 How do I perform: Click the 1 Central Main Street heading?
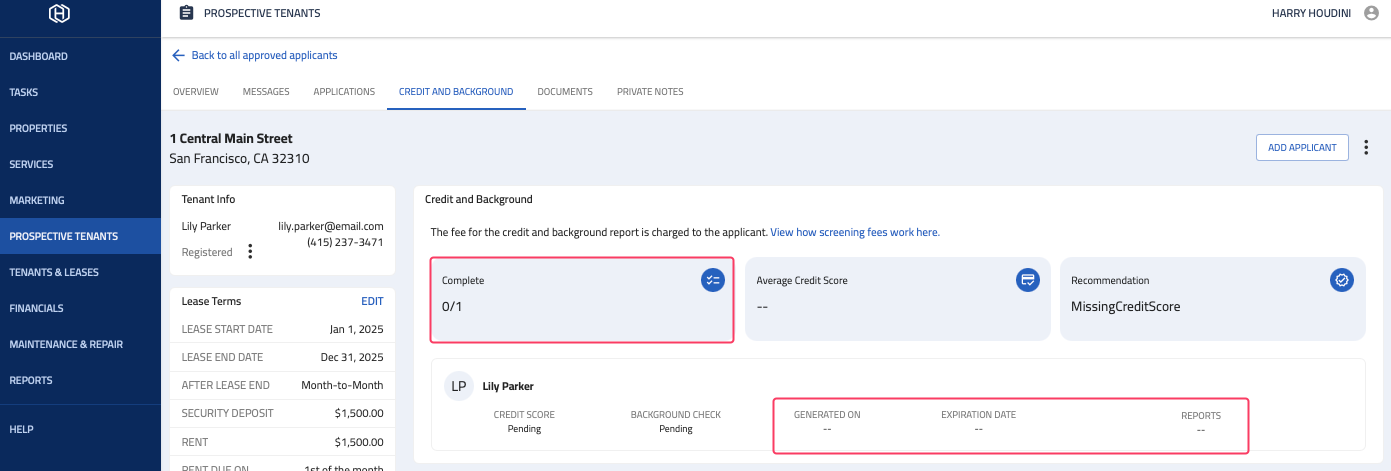click(231, 139)
